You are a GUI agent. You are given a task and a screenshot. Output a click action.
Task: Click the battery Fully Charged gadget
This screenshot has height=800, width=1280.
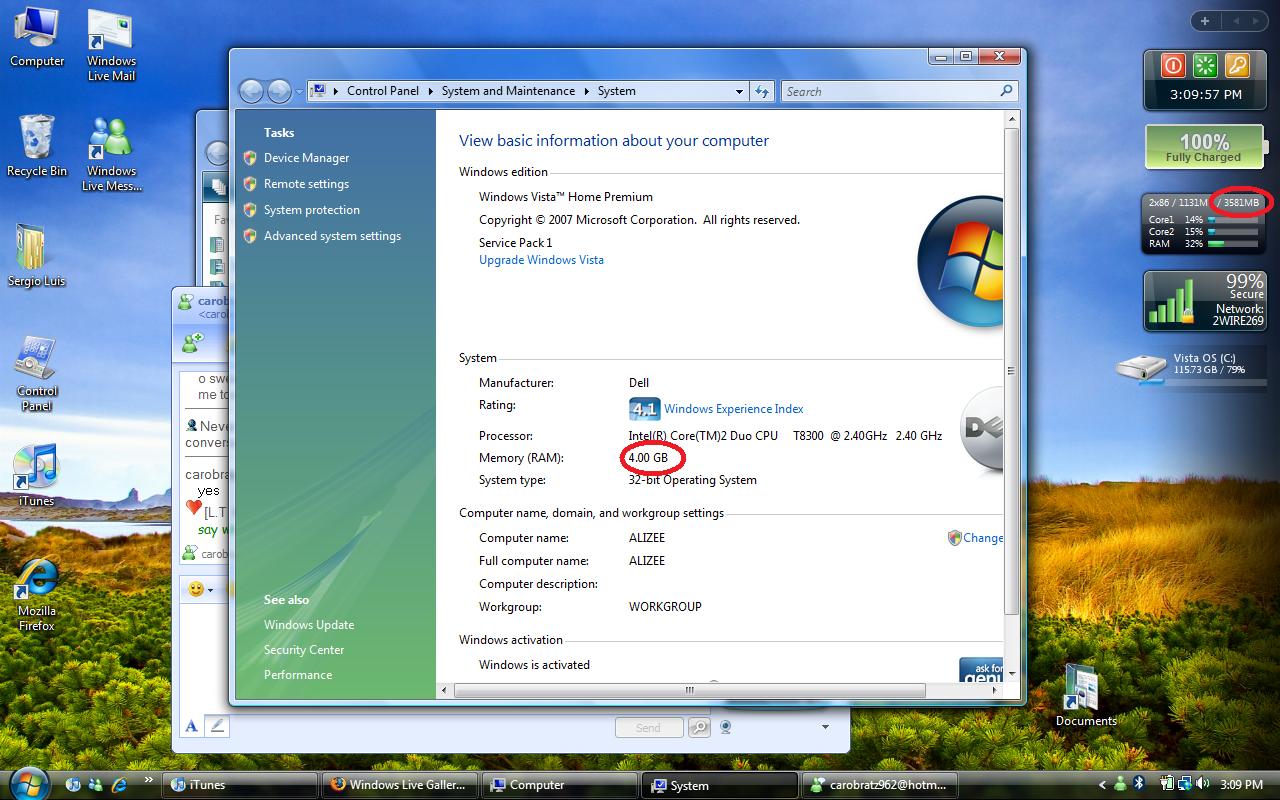coord(1204,148)
